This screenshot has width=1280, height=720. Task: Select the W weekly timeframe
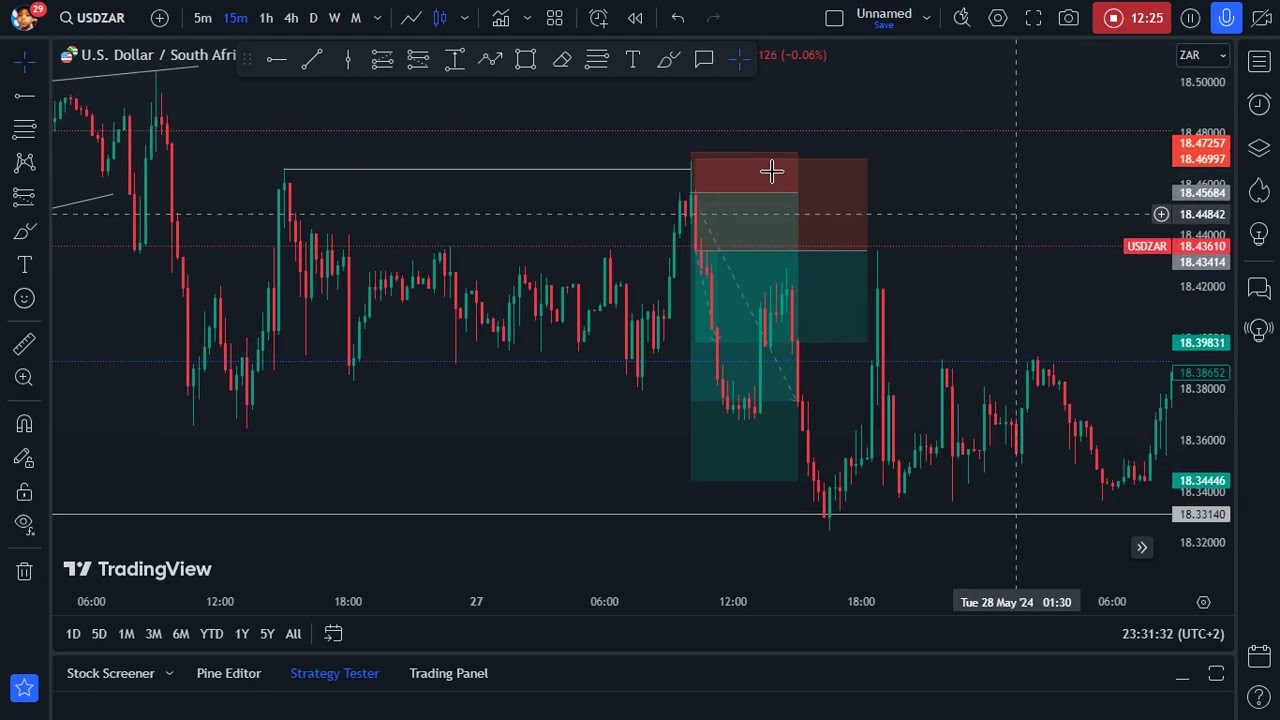pyautogui.click(x=334, y=18)
